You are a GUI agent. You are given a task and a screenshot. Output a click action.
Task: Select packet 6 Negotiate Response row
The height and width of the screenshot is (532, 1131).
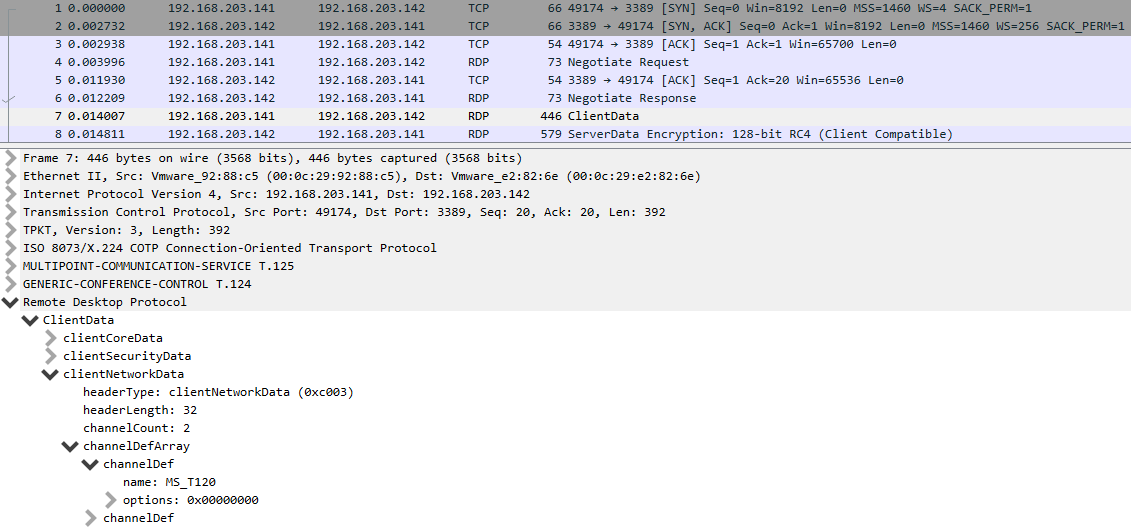click(x=566, y=99)
